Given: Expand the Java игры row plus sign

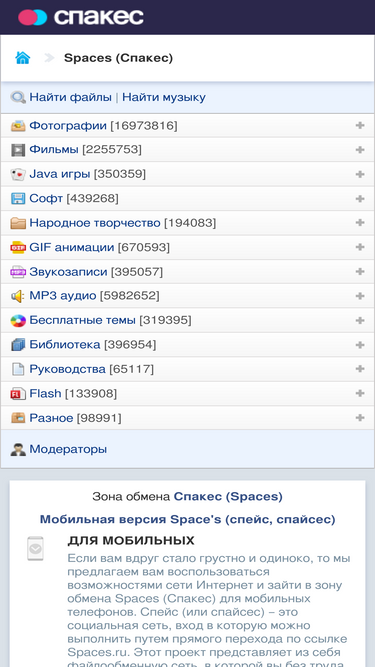Looking at the screenshot, I should click(x=360, y=174).
